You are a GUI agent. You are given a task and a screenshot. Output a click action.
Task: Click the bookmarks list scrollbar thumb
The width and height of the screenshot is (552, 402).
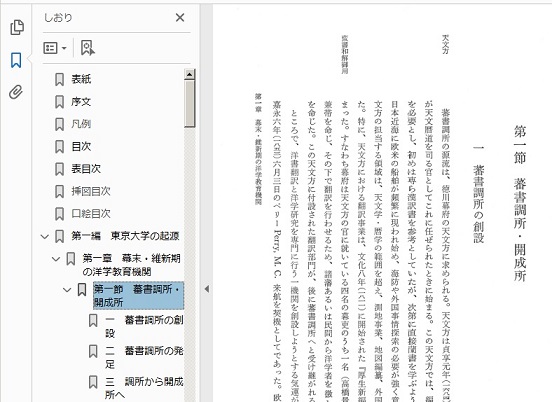(189, 103)
